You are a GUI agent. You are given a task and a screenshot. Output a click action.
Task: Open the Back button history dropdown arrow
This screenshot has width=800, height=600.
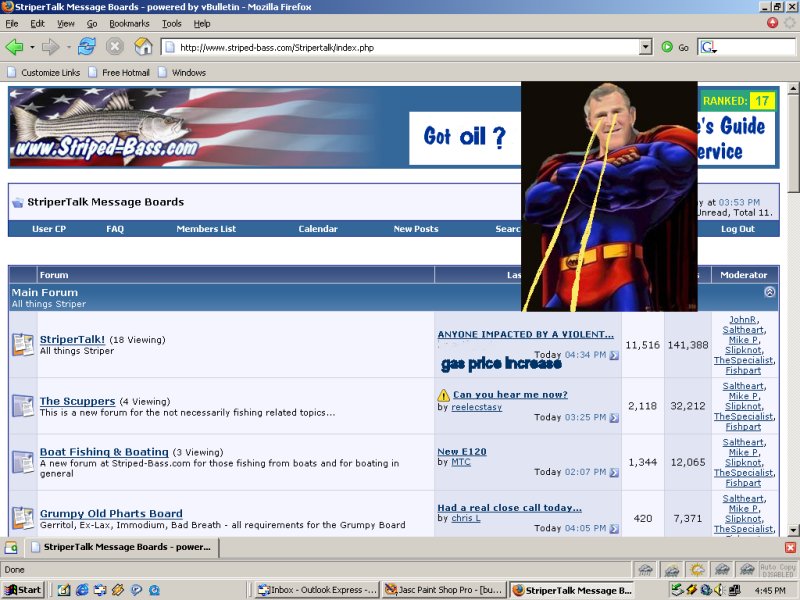tap(32, 47)
